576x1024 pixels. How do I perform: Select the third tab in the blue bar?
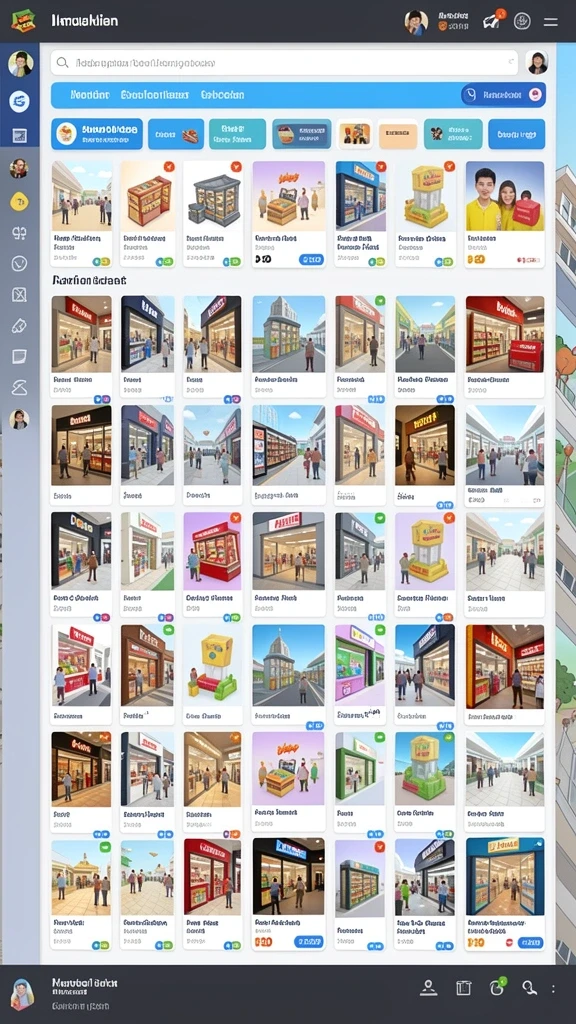coord(222,95)
